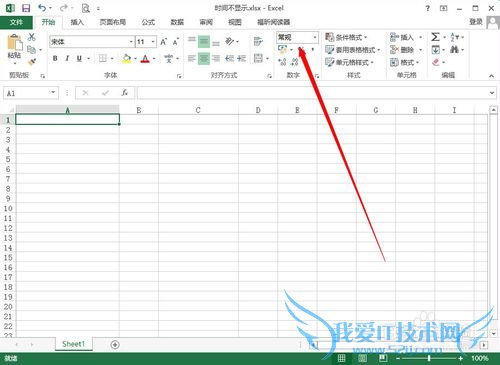
Task: Click the AutoSum sigma icon
Action: tap(435, 37)
